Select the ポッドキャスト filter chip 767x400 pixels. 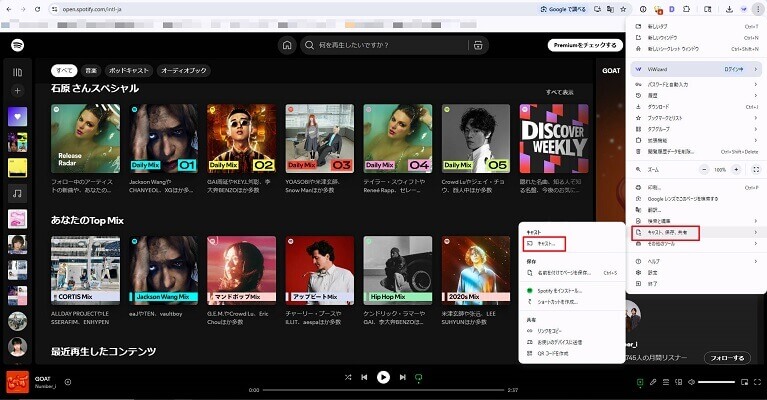point(129,70)
